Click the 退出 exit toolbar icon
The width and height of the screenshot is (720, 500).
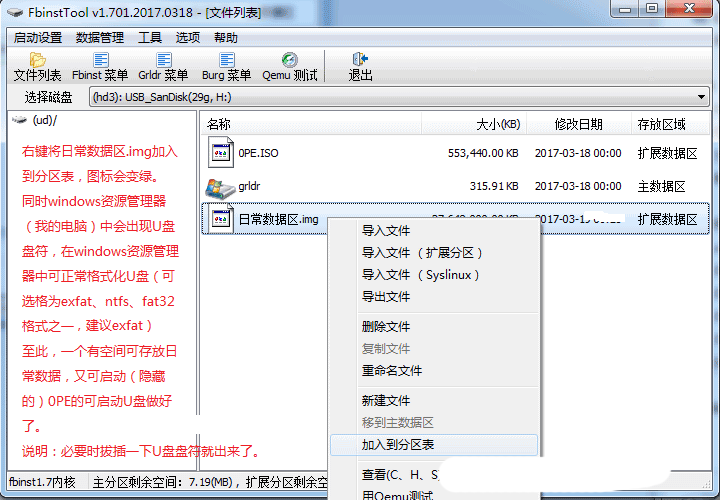360,59
